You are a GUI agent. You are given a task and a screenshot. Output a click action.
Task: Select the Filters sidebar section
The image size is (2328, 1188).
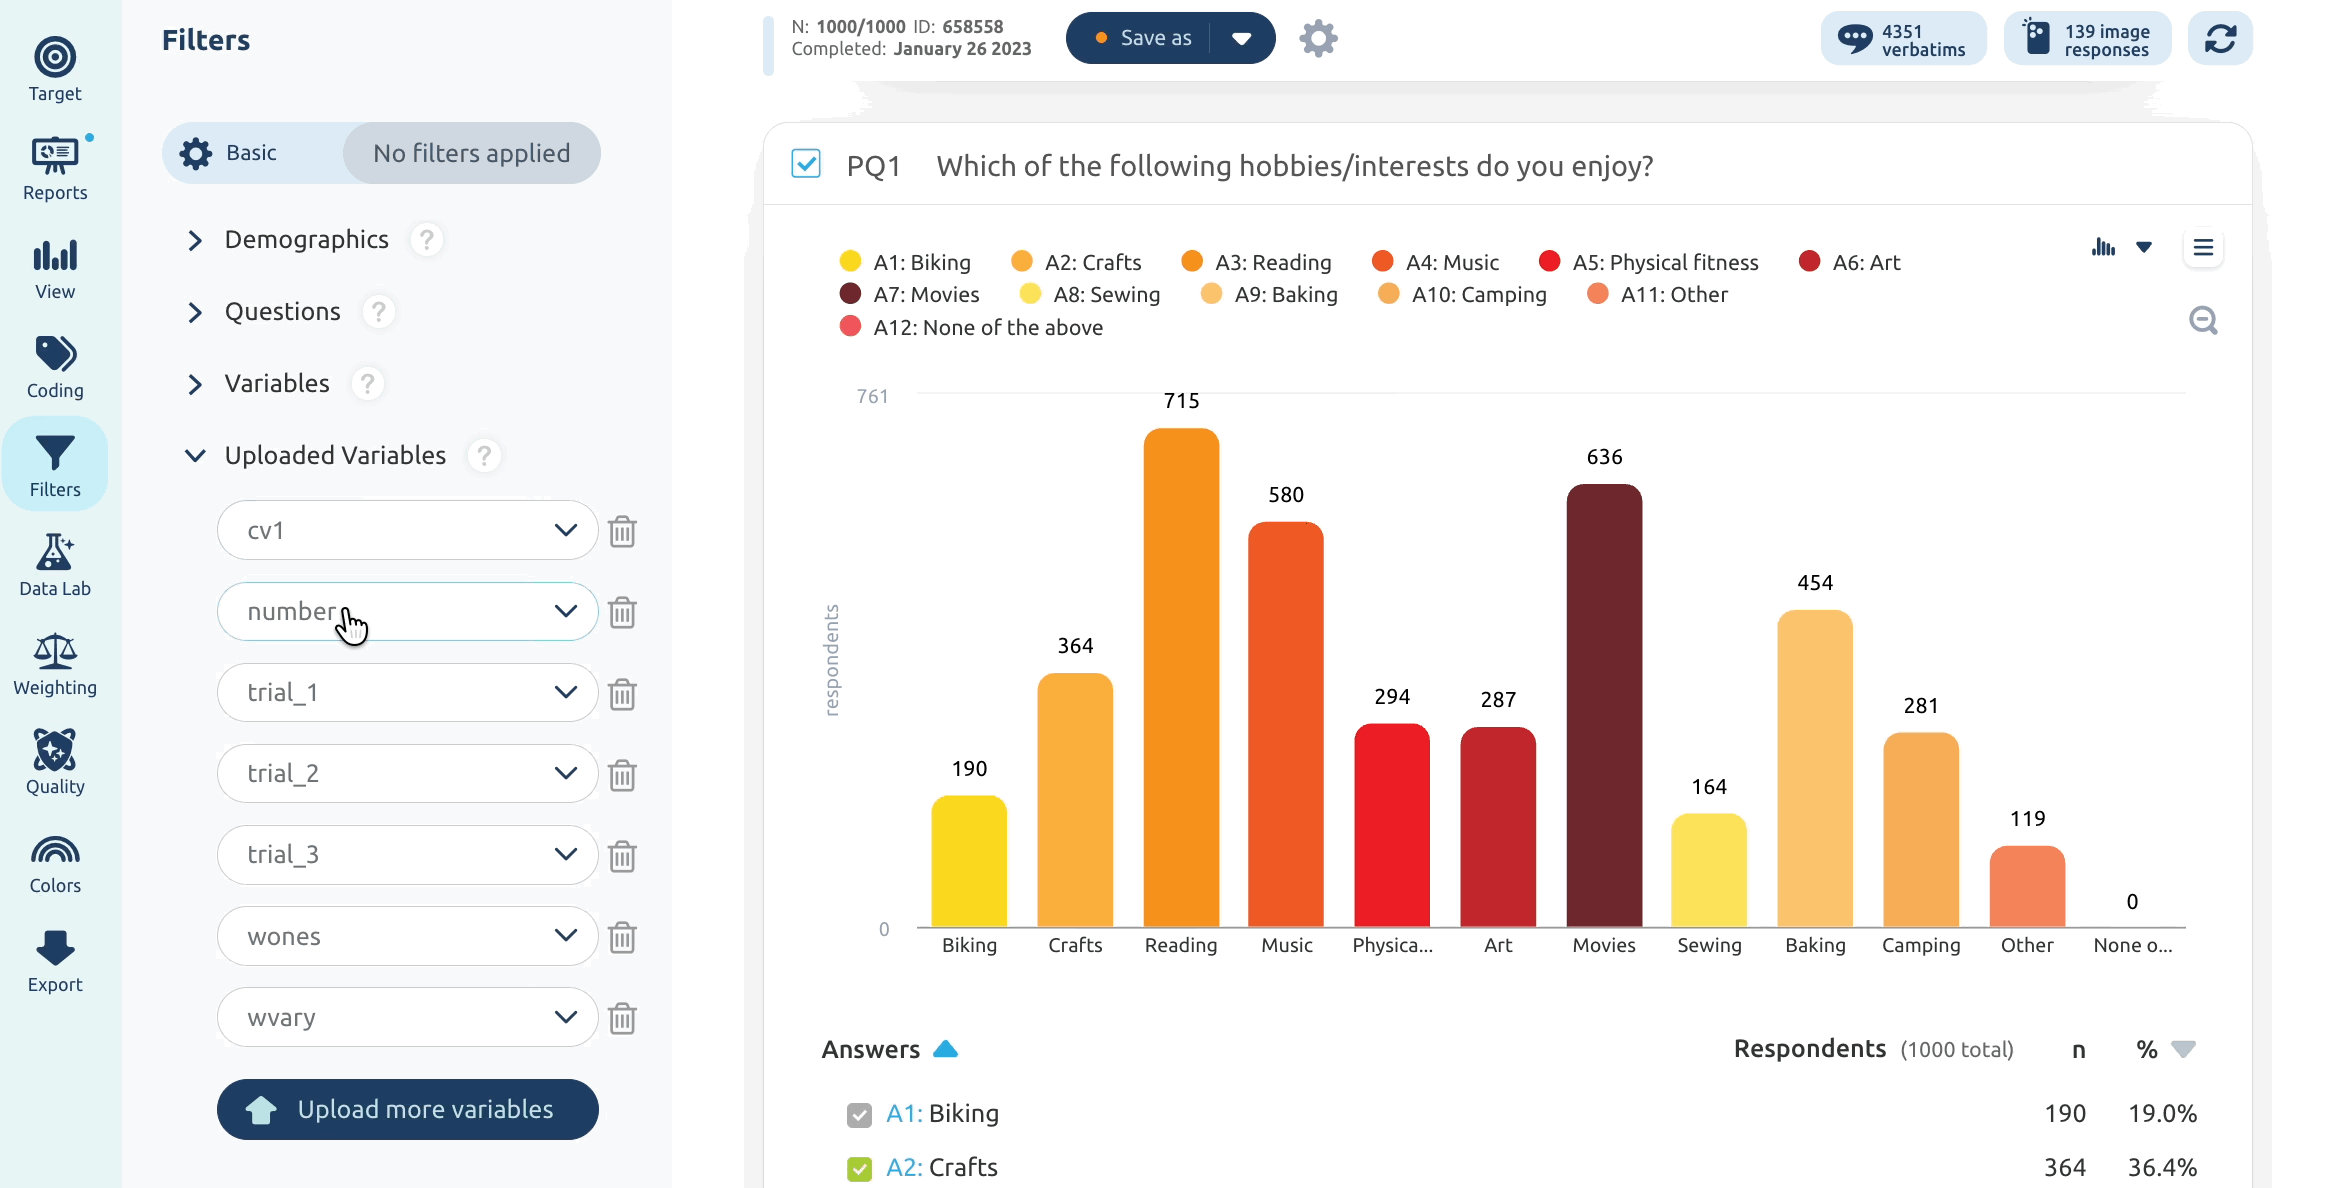tap(55, 466)
